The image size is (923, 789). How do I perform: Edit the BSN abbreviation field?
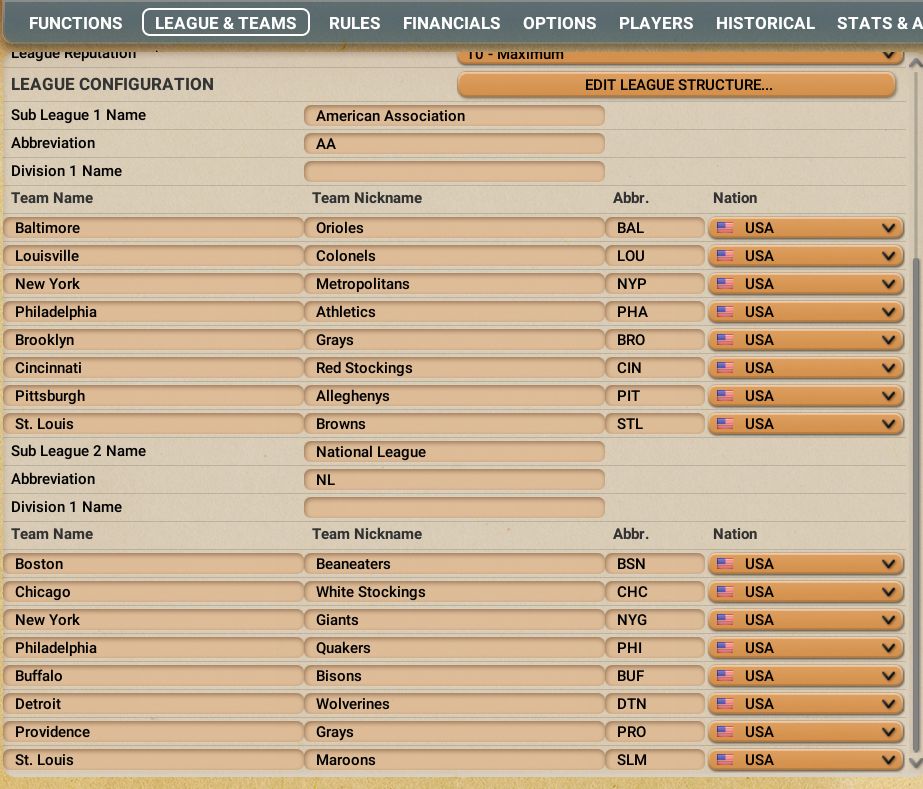pyautogui.click(x=655, y=564)
